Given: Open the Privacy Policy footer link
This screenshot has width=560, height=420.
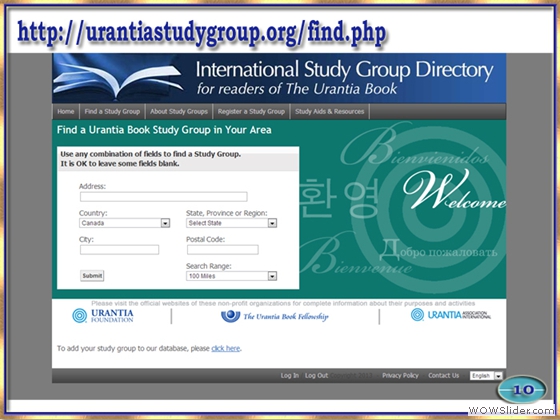Looking at the screenshot, I should coord(400,376).
